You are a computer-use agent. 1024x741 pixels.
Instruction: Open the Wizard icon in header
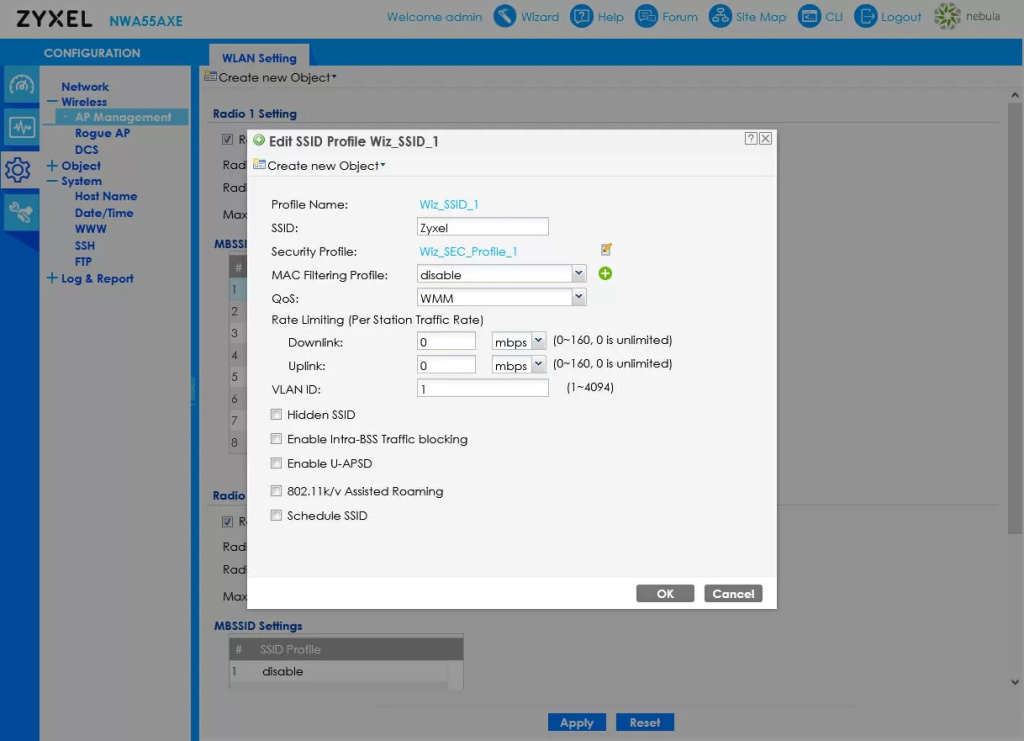506,16
